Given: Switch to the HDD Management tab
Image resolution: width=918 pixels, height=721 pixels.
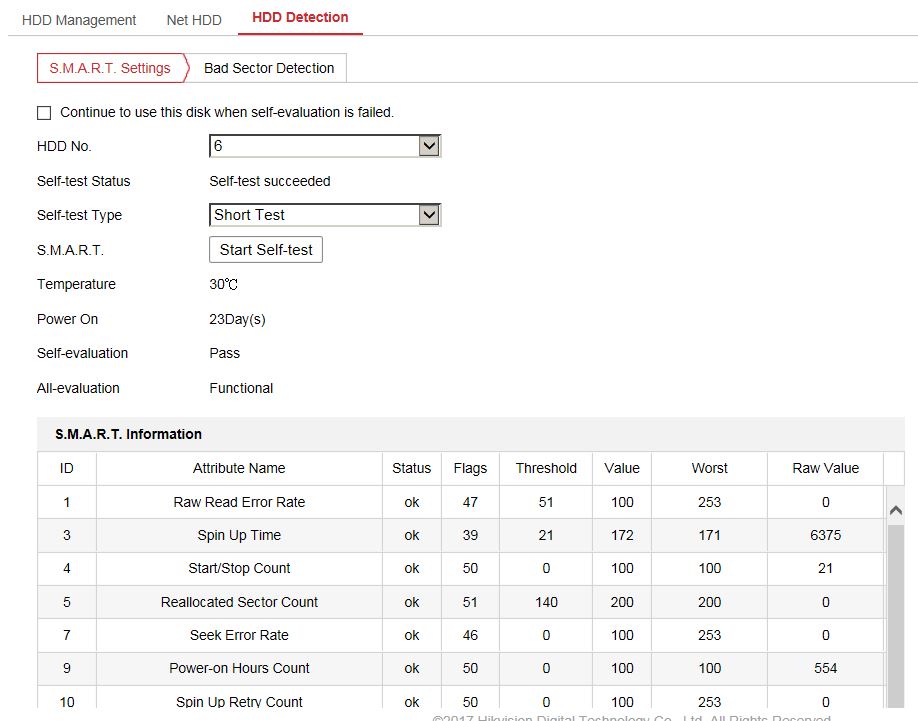Looking at the screenshot, I should pyautogui.click(x=79, y=20).
